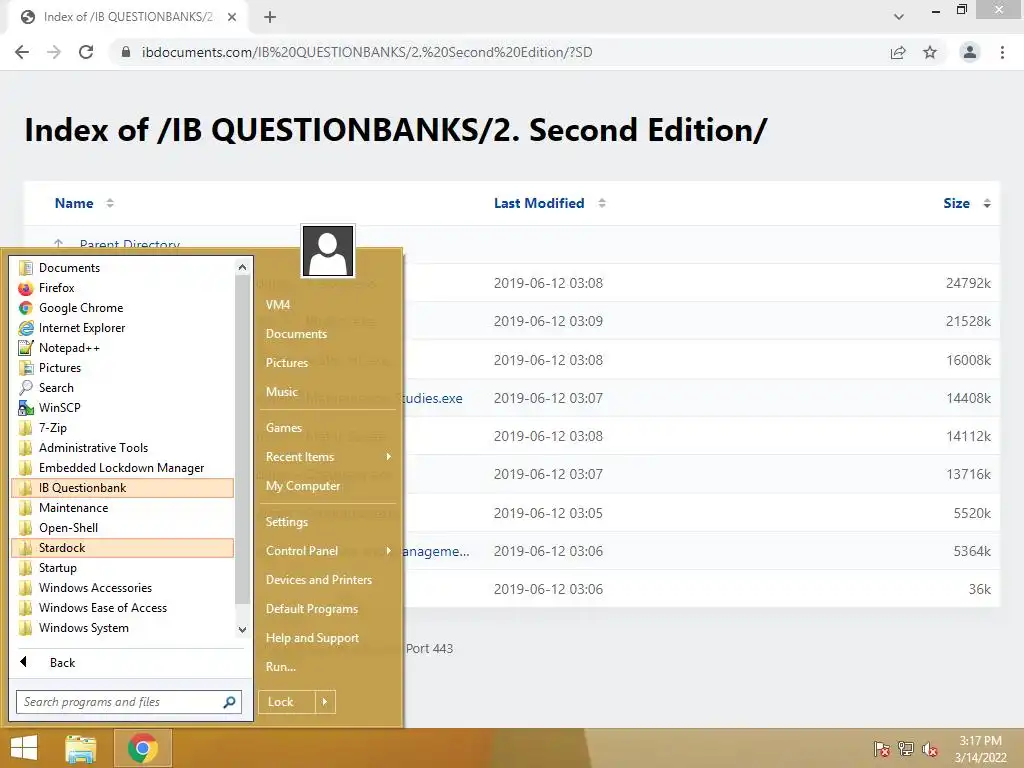Close the Index of IB QUESTIONBANKS tab
1024x768 pixels.
coord(232,17)
